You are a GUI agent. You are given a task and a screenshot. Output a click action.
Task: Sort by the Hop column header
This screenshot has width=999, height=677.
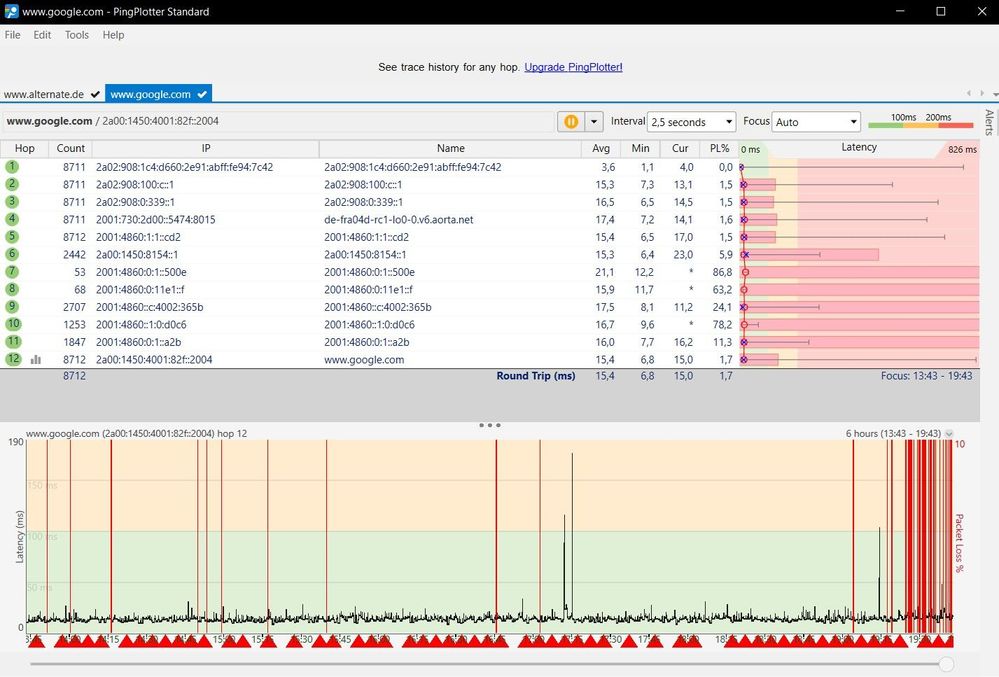(24, 148)
